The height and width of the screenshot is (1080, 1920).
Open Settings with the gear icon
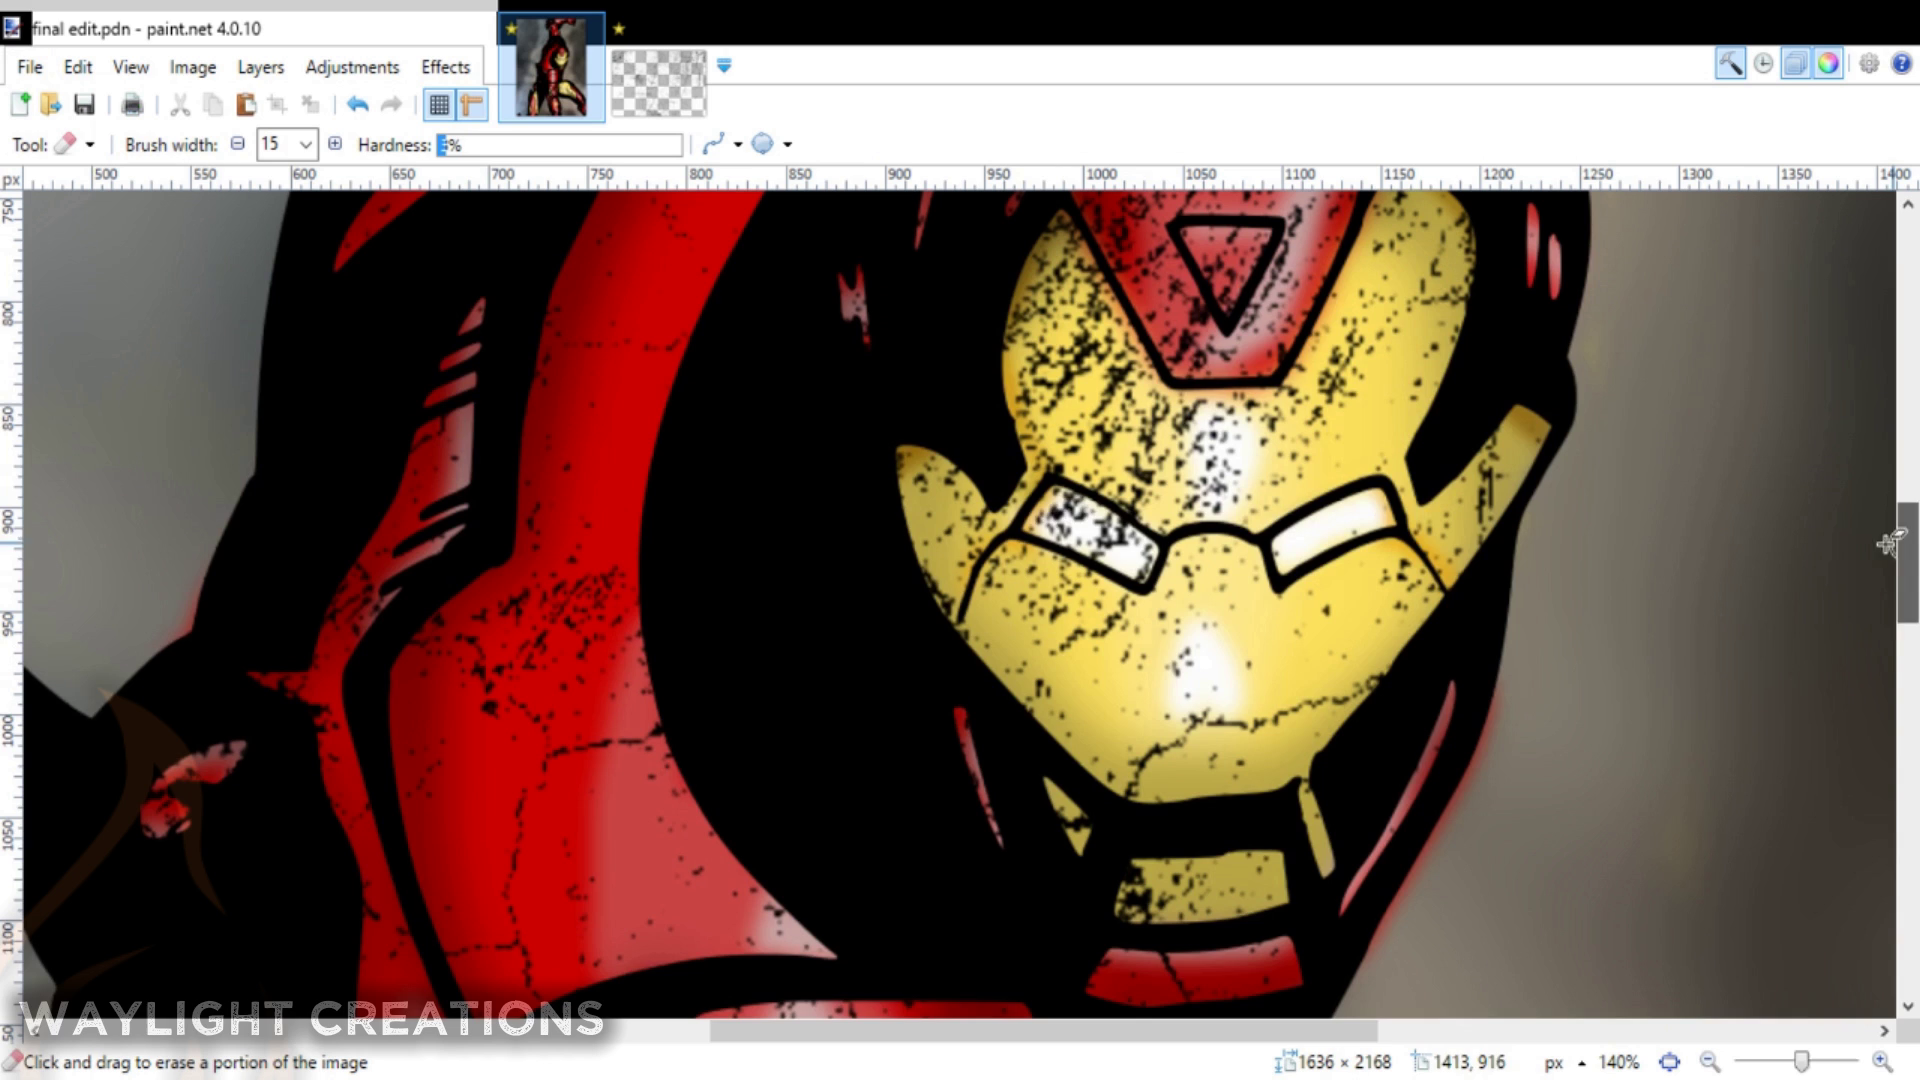[1868, 64]
